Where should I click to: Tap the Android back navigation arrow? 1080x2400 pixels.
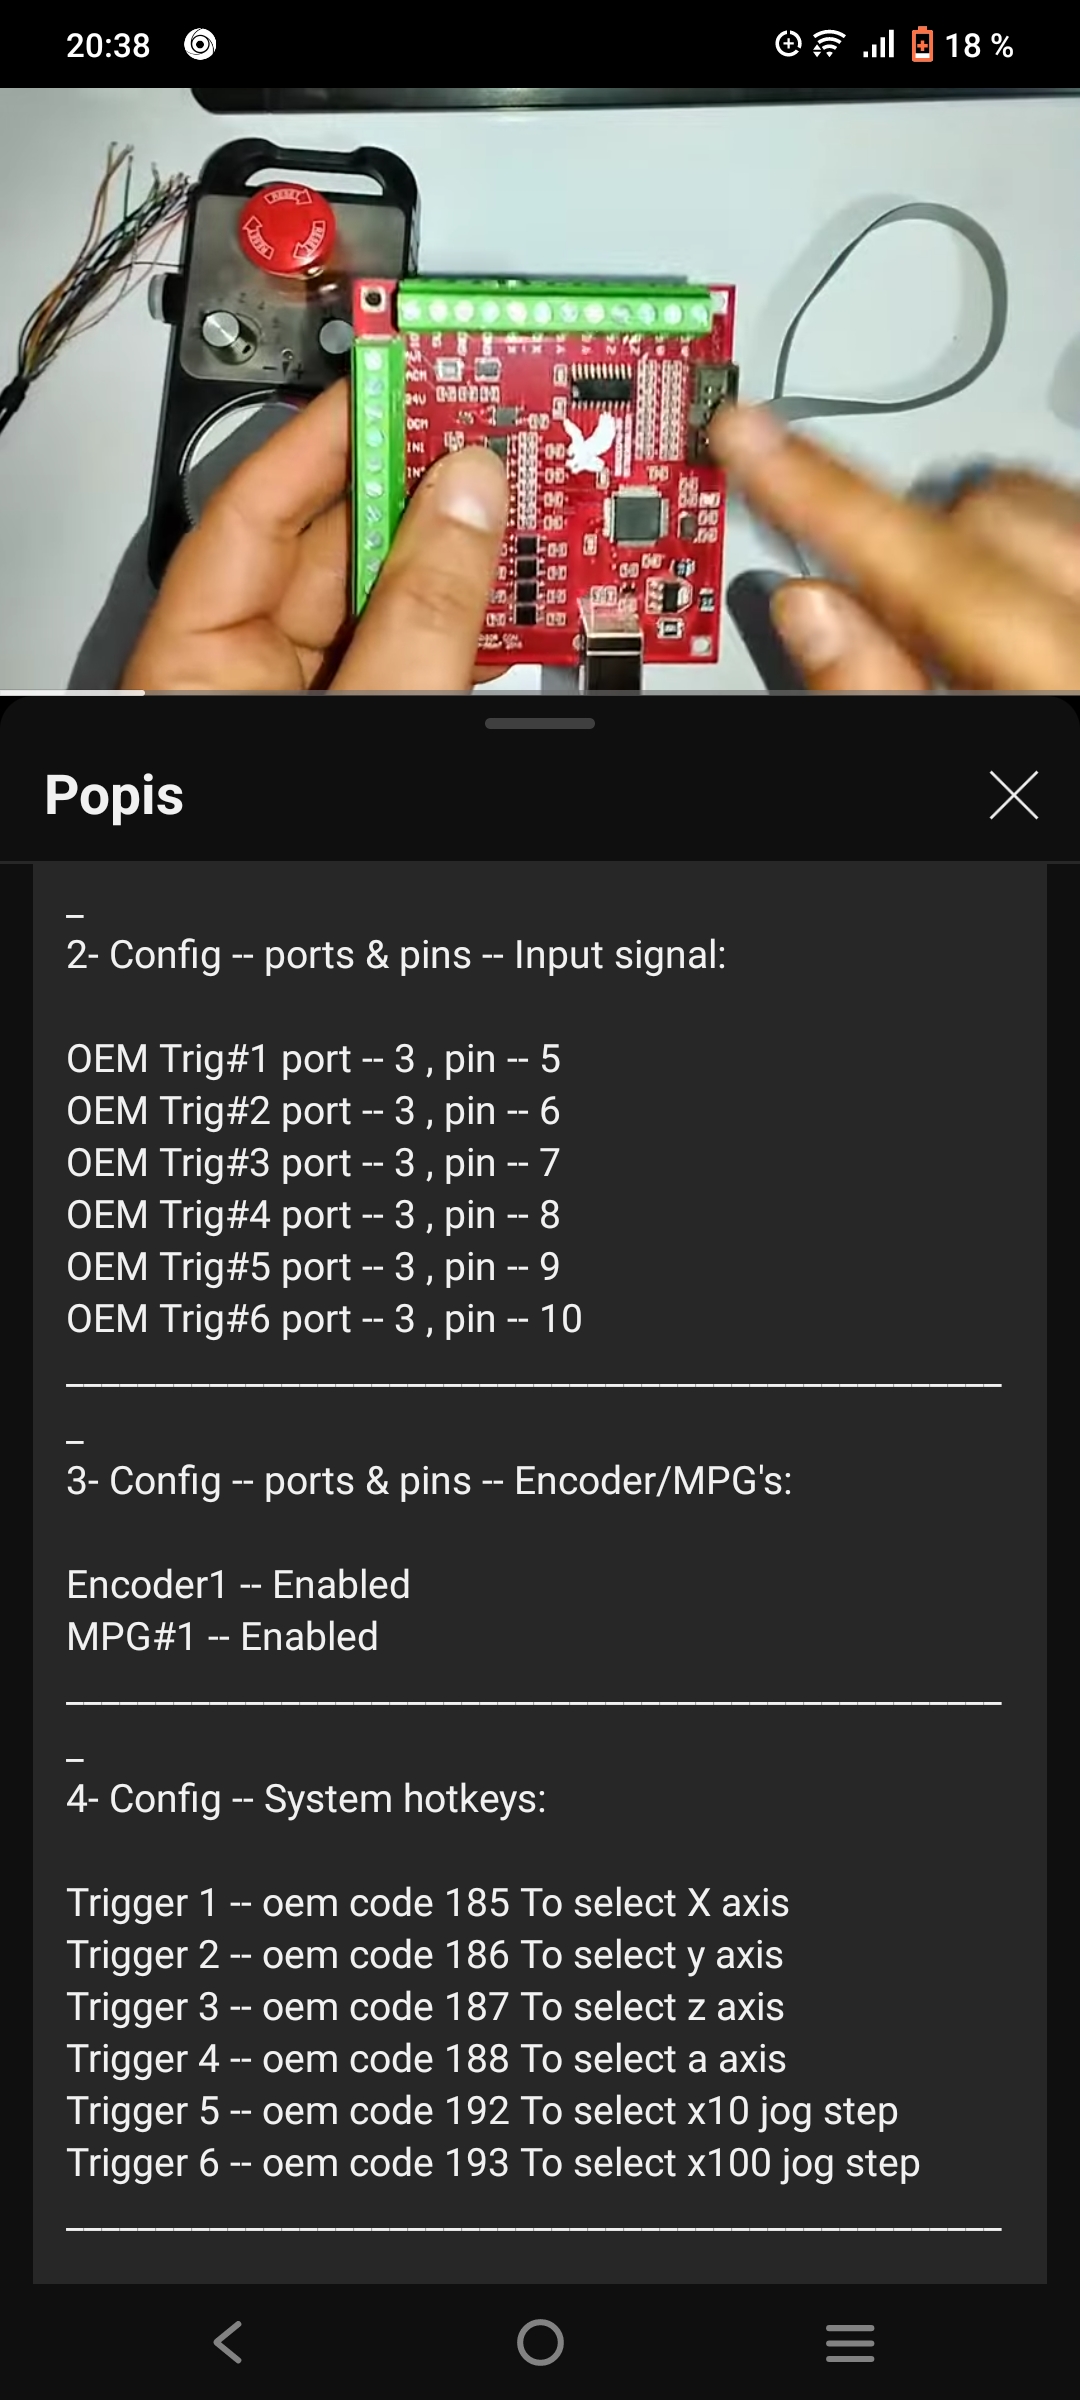(228, 2342)
